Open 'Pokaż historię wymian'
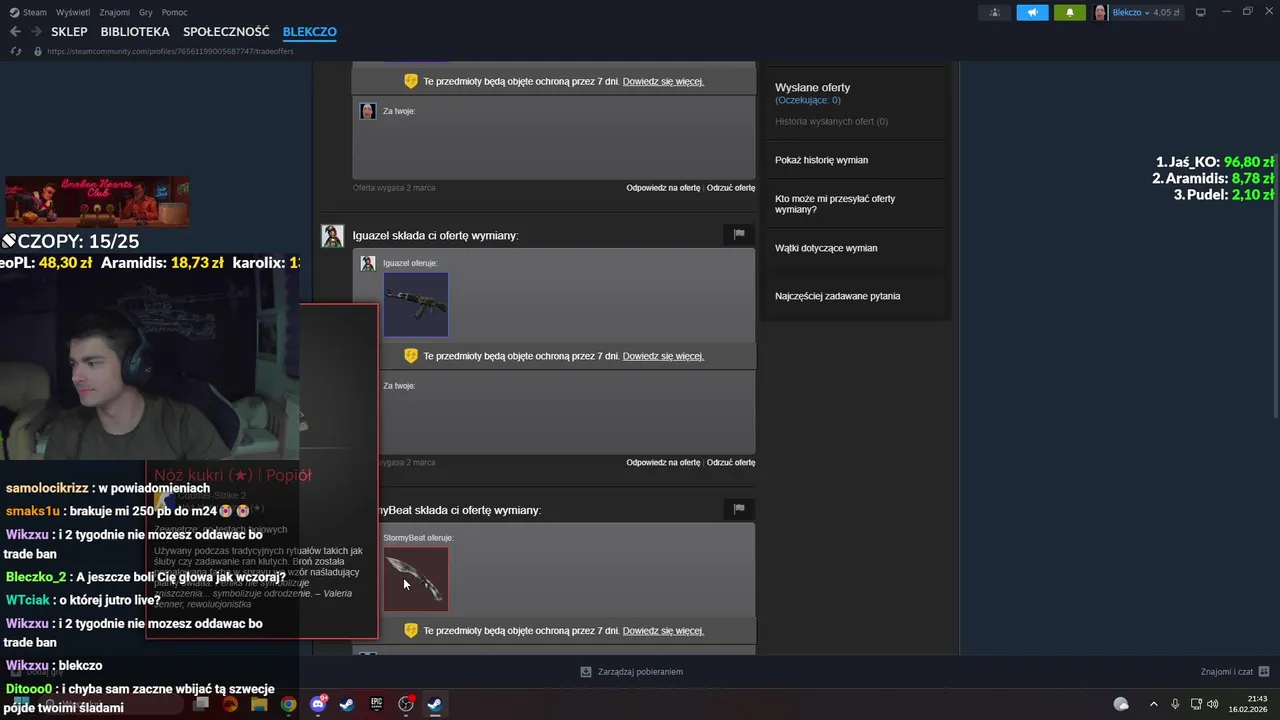The image size is (1280, 720). 821,160
